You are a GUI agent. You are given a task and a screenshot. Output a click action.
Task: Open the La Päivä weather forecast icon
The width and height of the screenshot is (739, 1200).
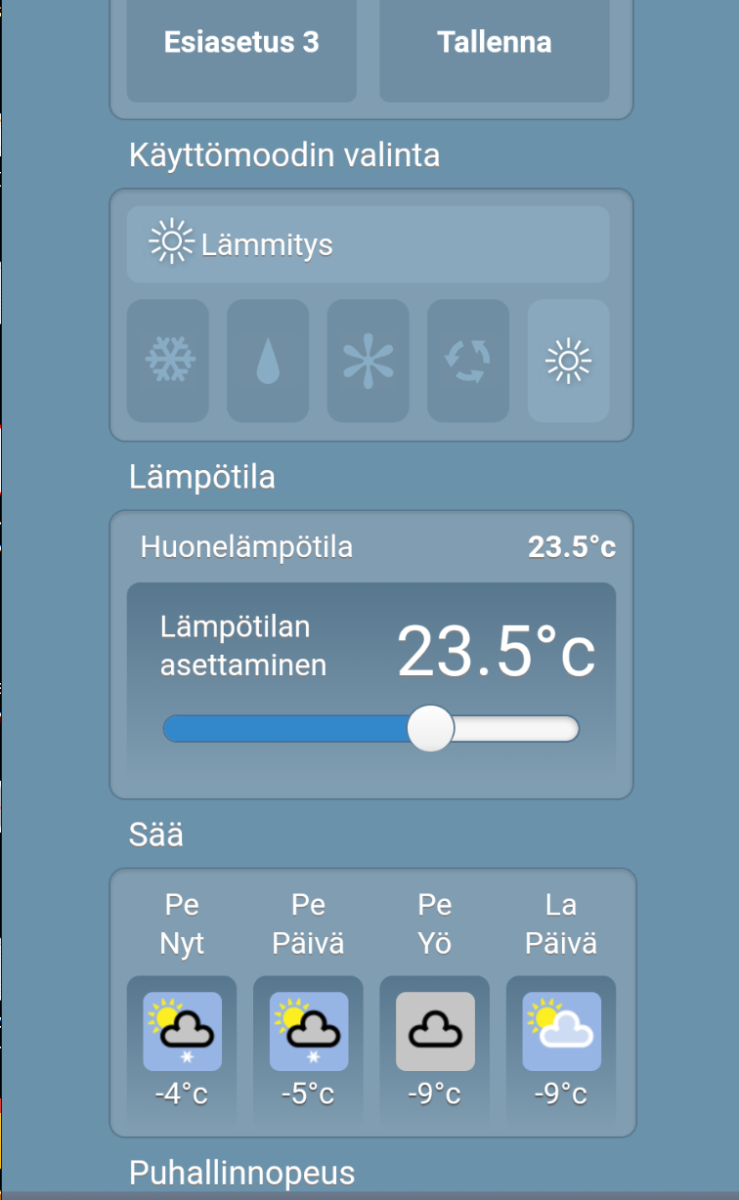(561, 1031)
